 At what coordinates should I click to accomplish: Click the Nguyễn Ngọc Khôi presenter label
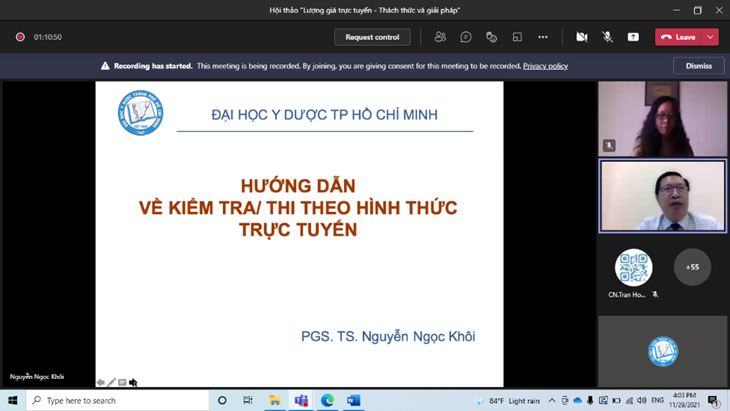pyautogui.click(x=37, y=377)
